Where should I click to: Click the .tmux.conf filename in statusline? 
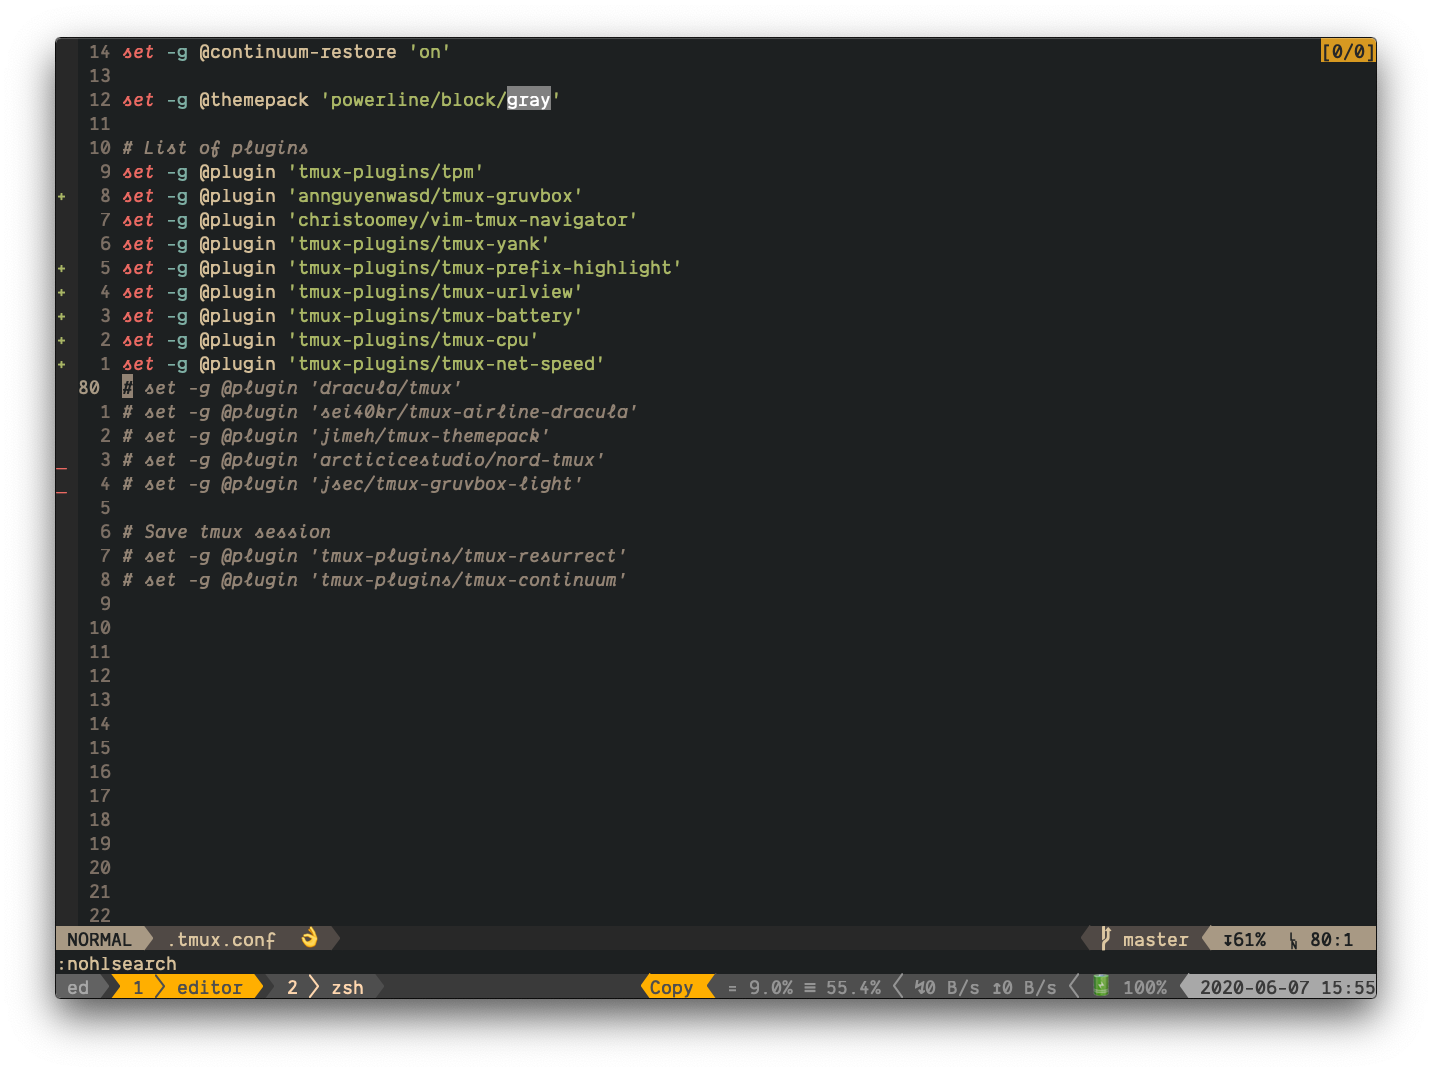(222, 939)
